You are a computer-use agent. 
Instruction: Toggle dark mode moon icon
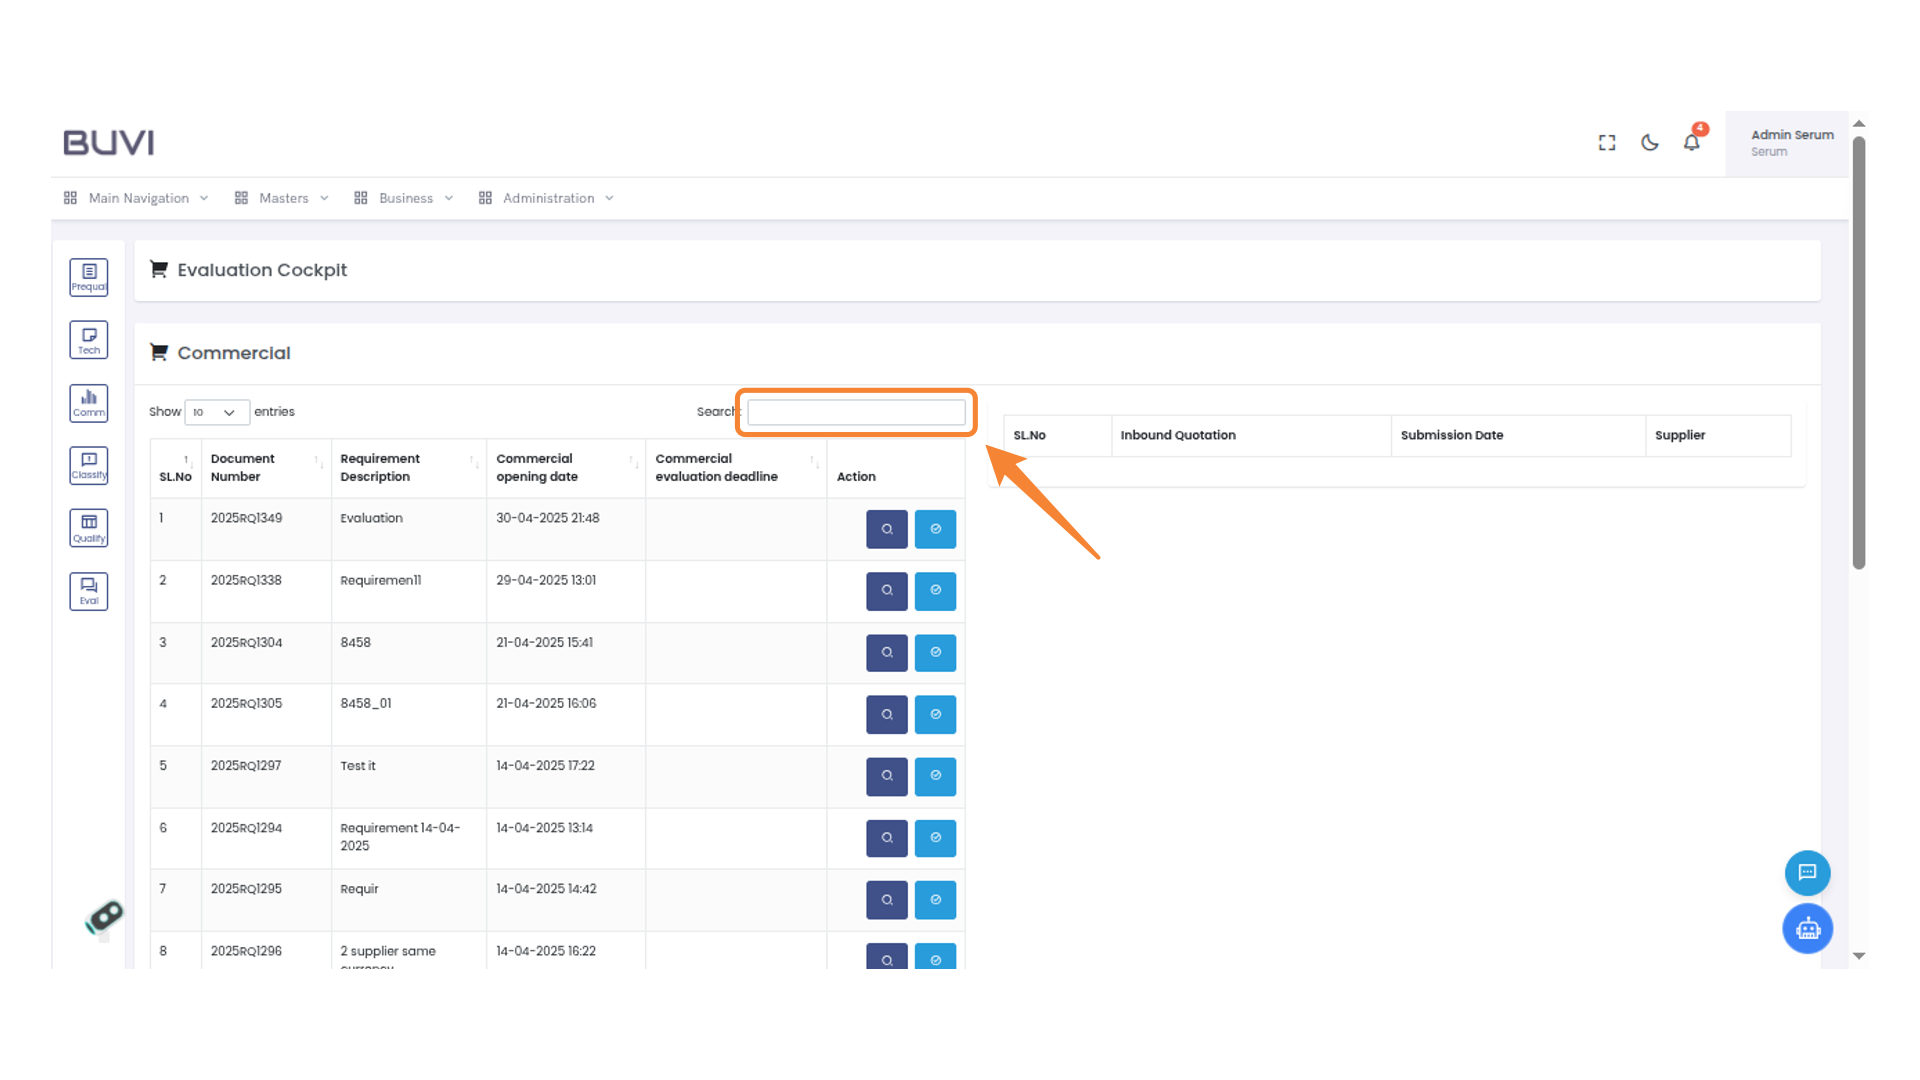pyautogui.click(x=1649, y=143)
